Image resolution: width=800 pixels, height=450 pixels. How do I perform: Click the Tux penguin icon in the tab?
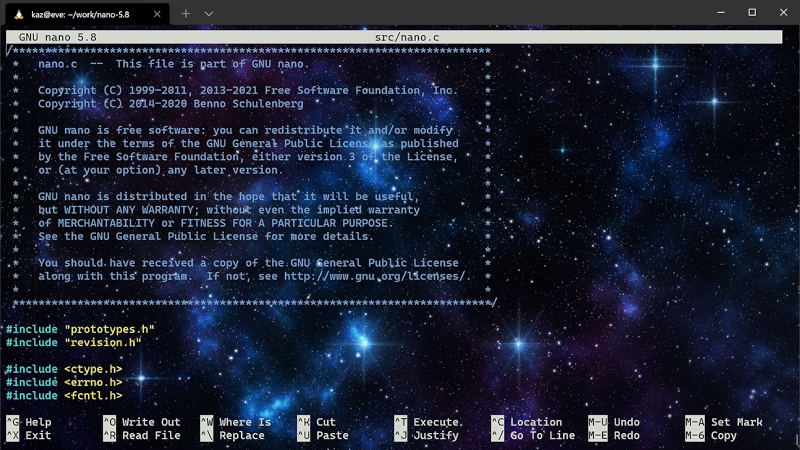[x=19, y=14]
